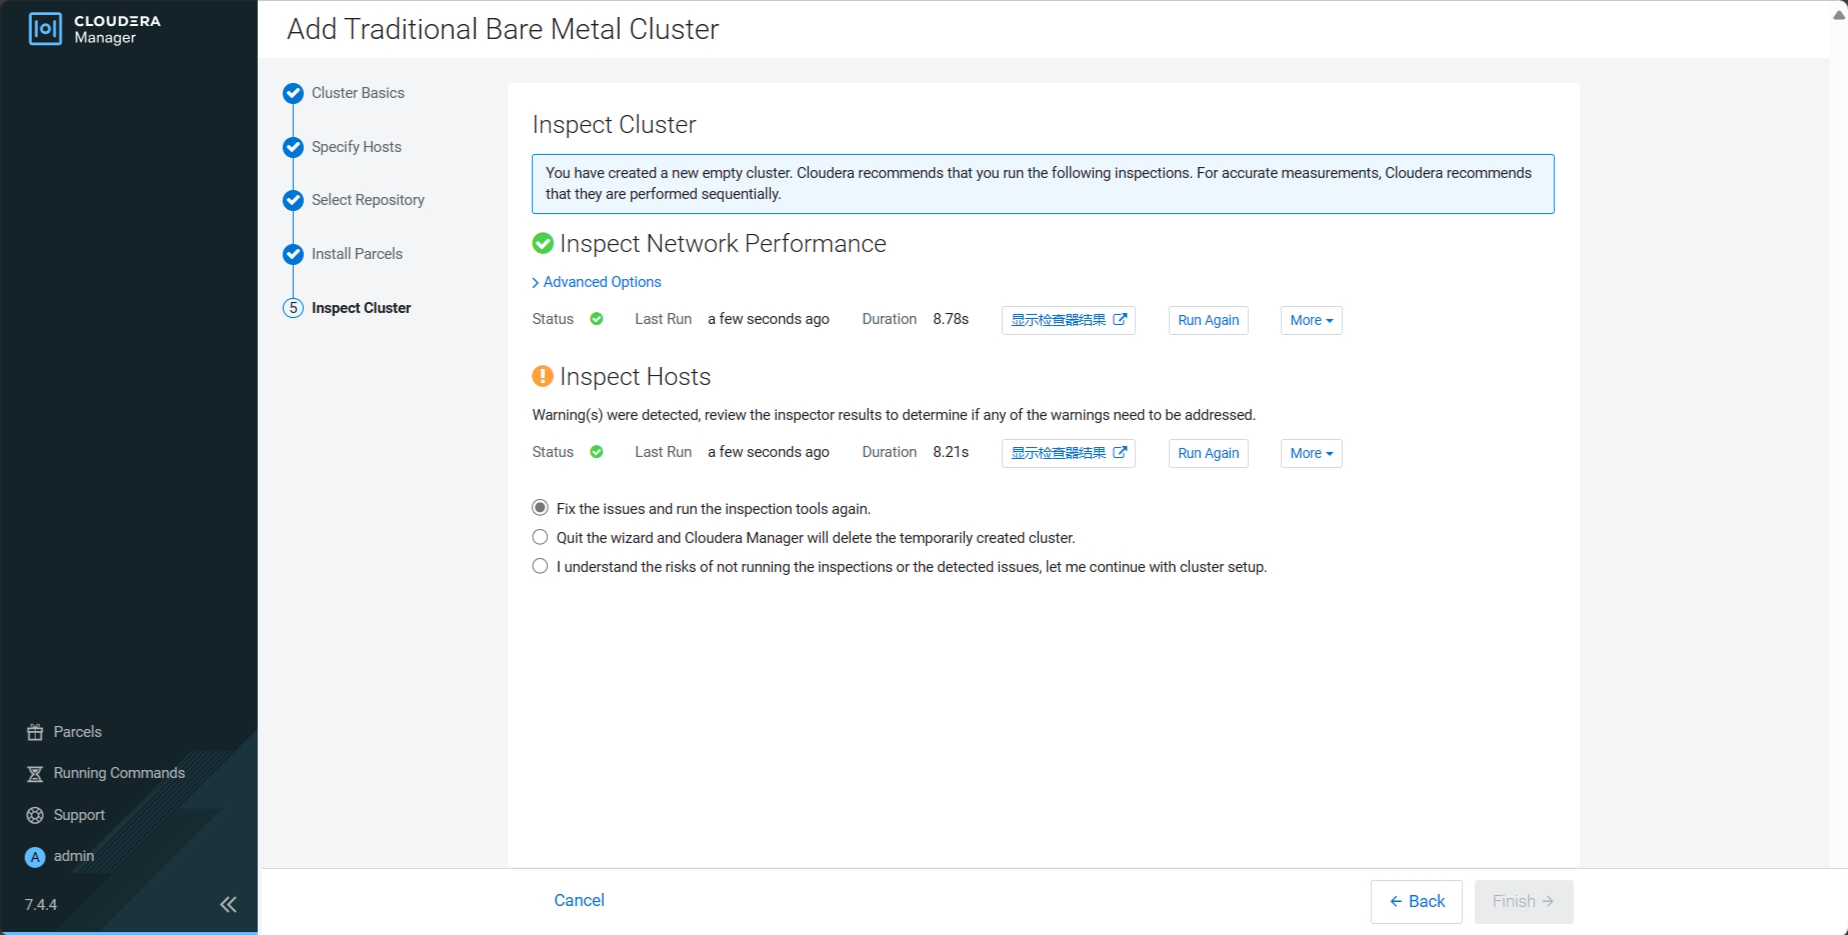Show inspector results for network performance

point(1068,320)
